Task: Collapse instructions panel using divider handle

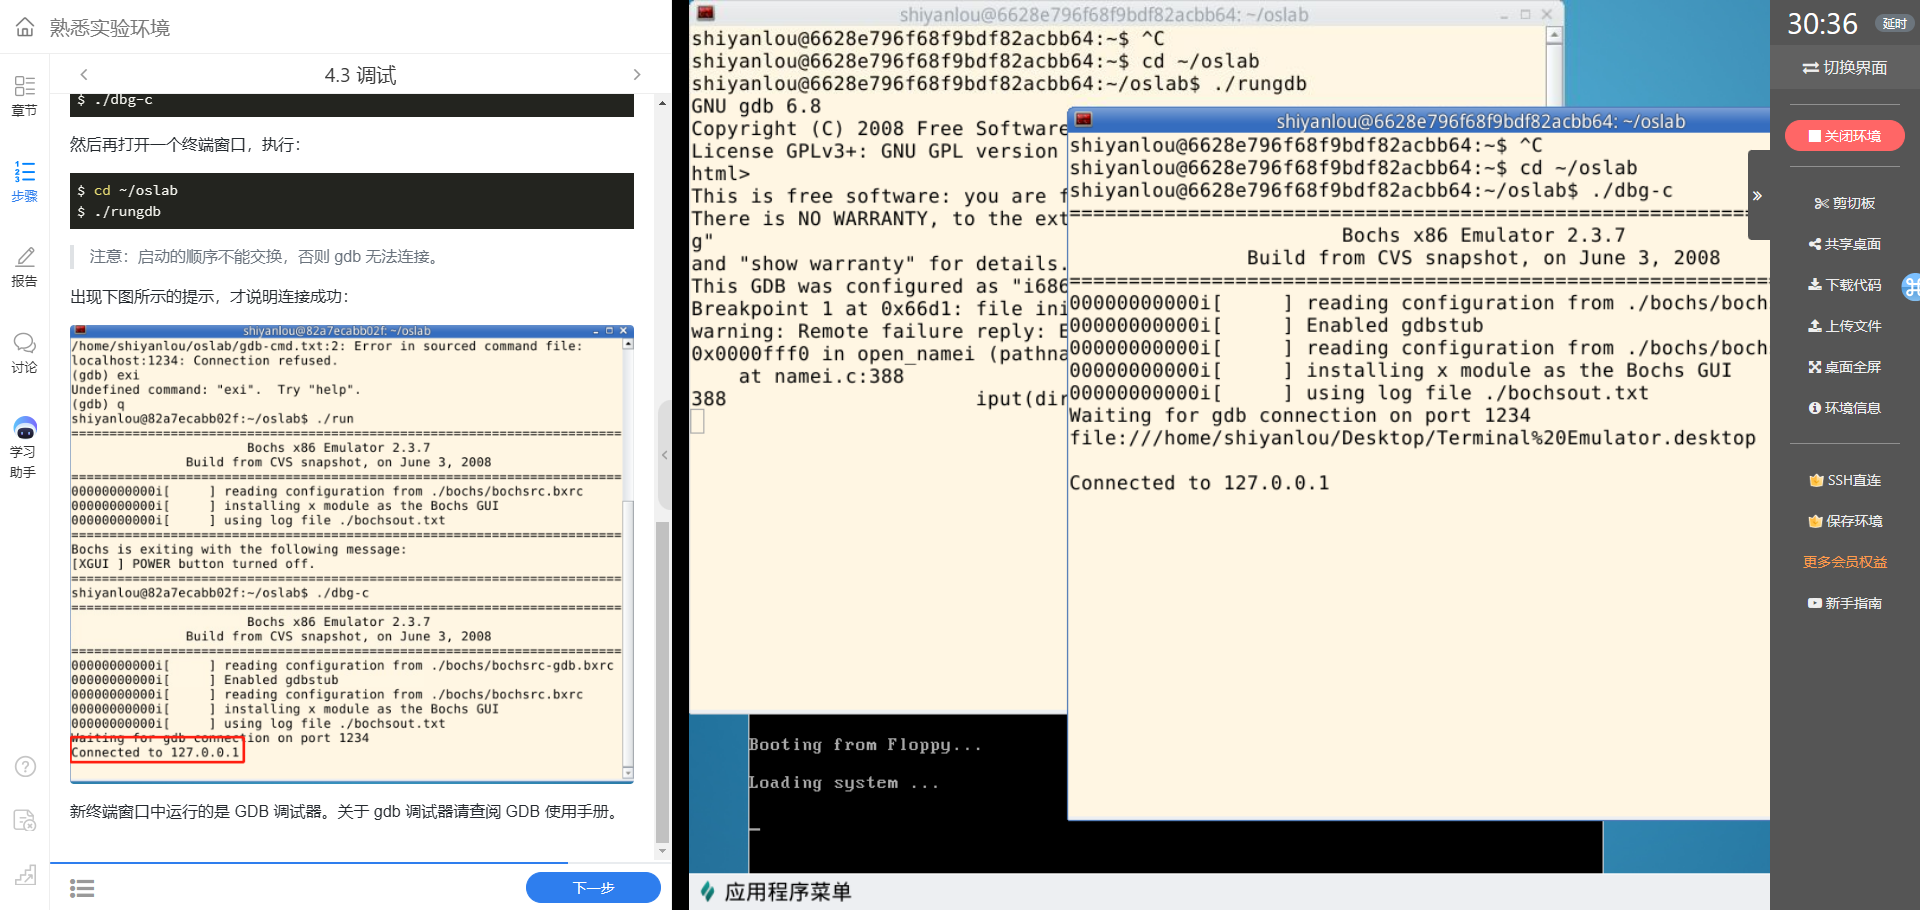Action: 664,455
